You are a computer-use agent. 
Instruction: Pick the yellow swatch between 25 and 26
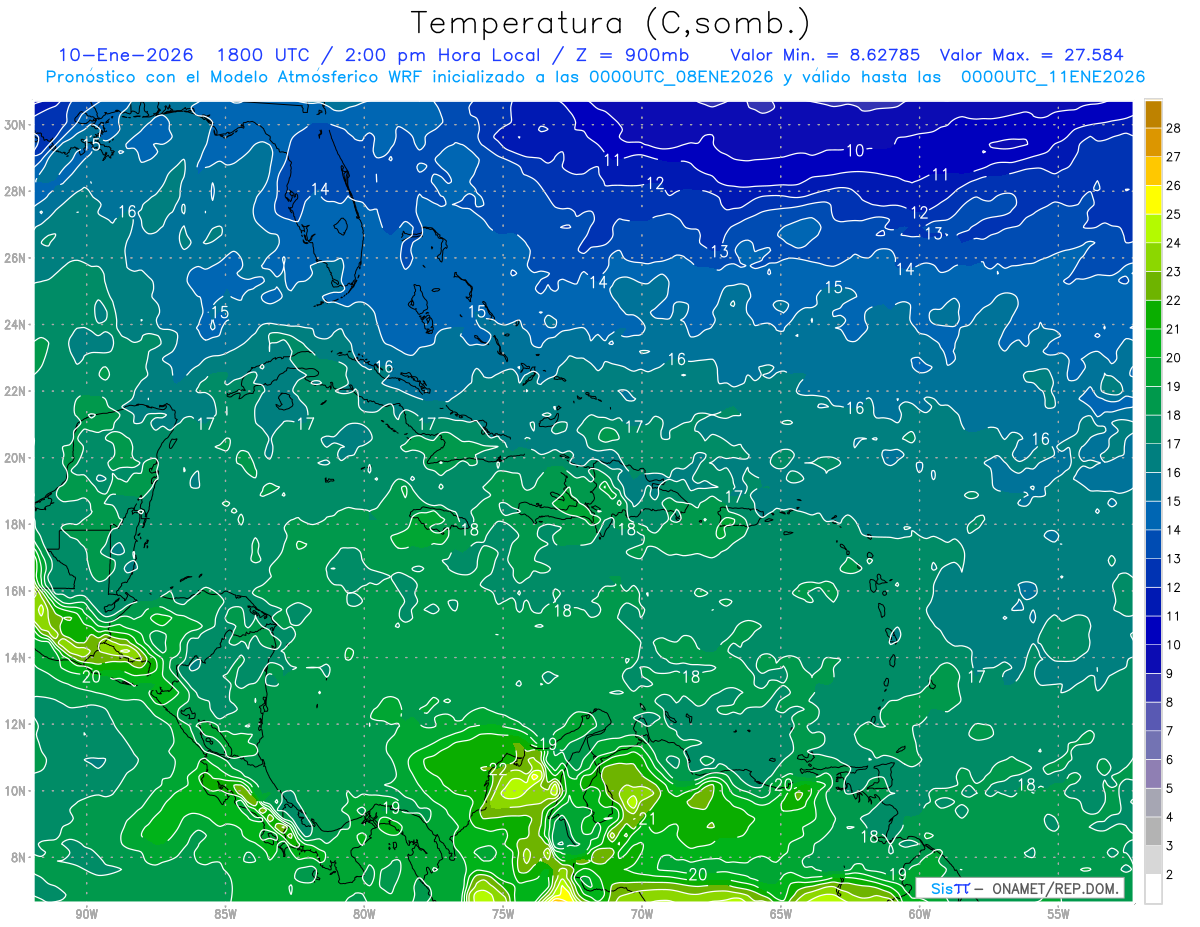tap(1153, 199)
